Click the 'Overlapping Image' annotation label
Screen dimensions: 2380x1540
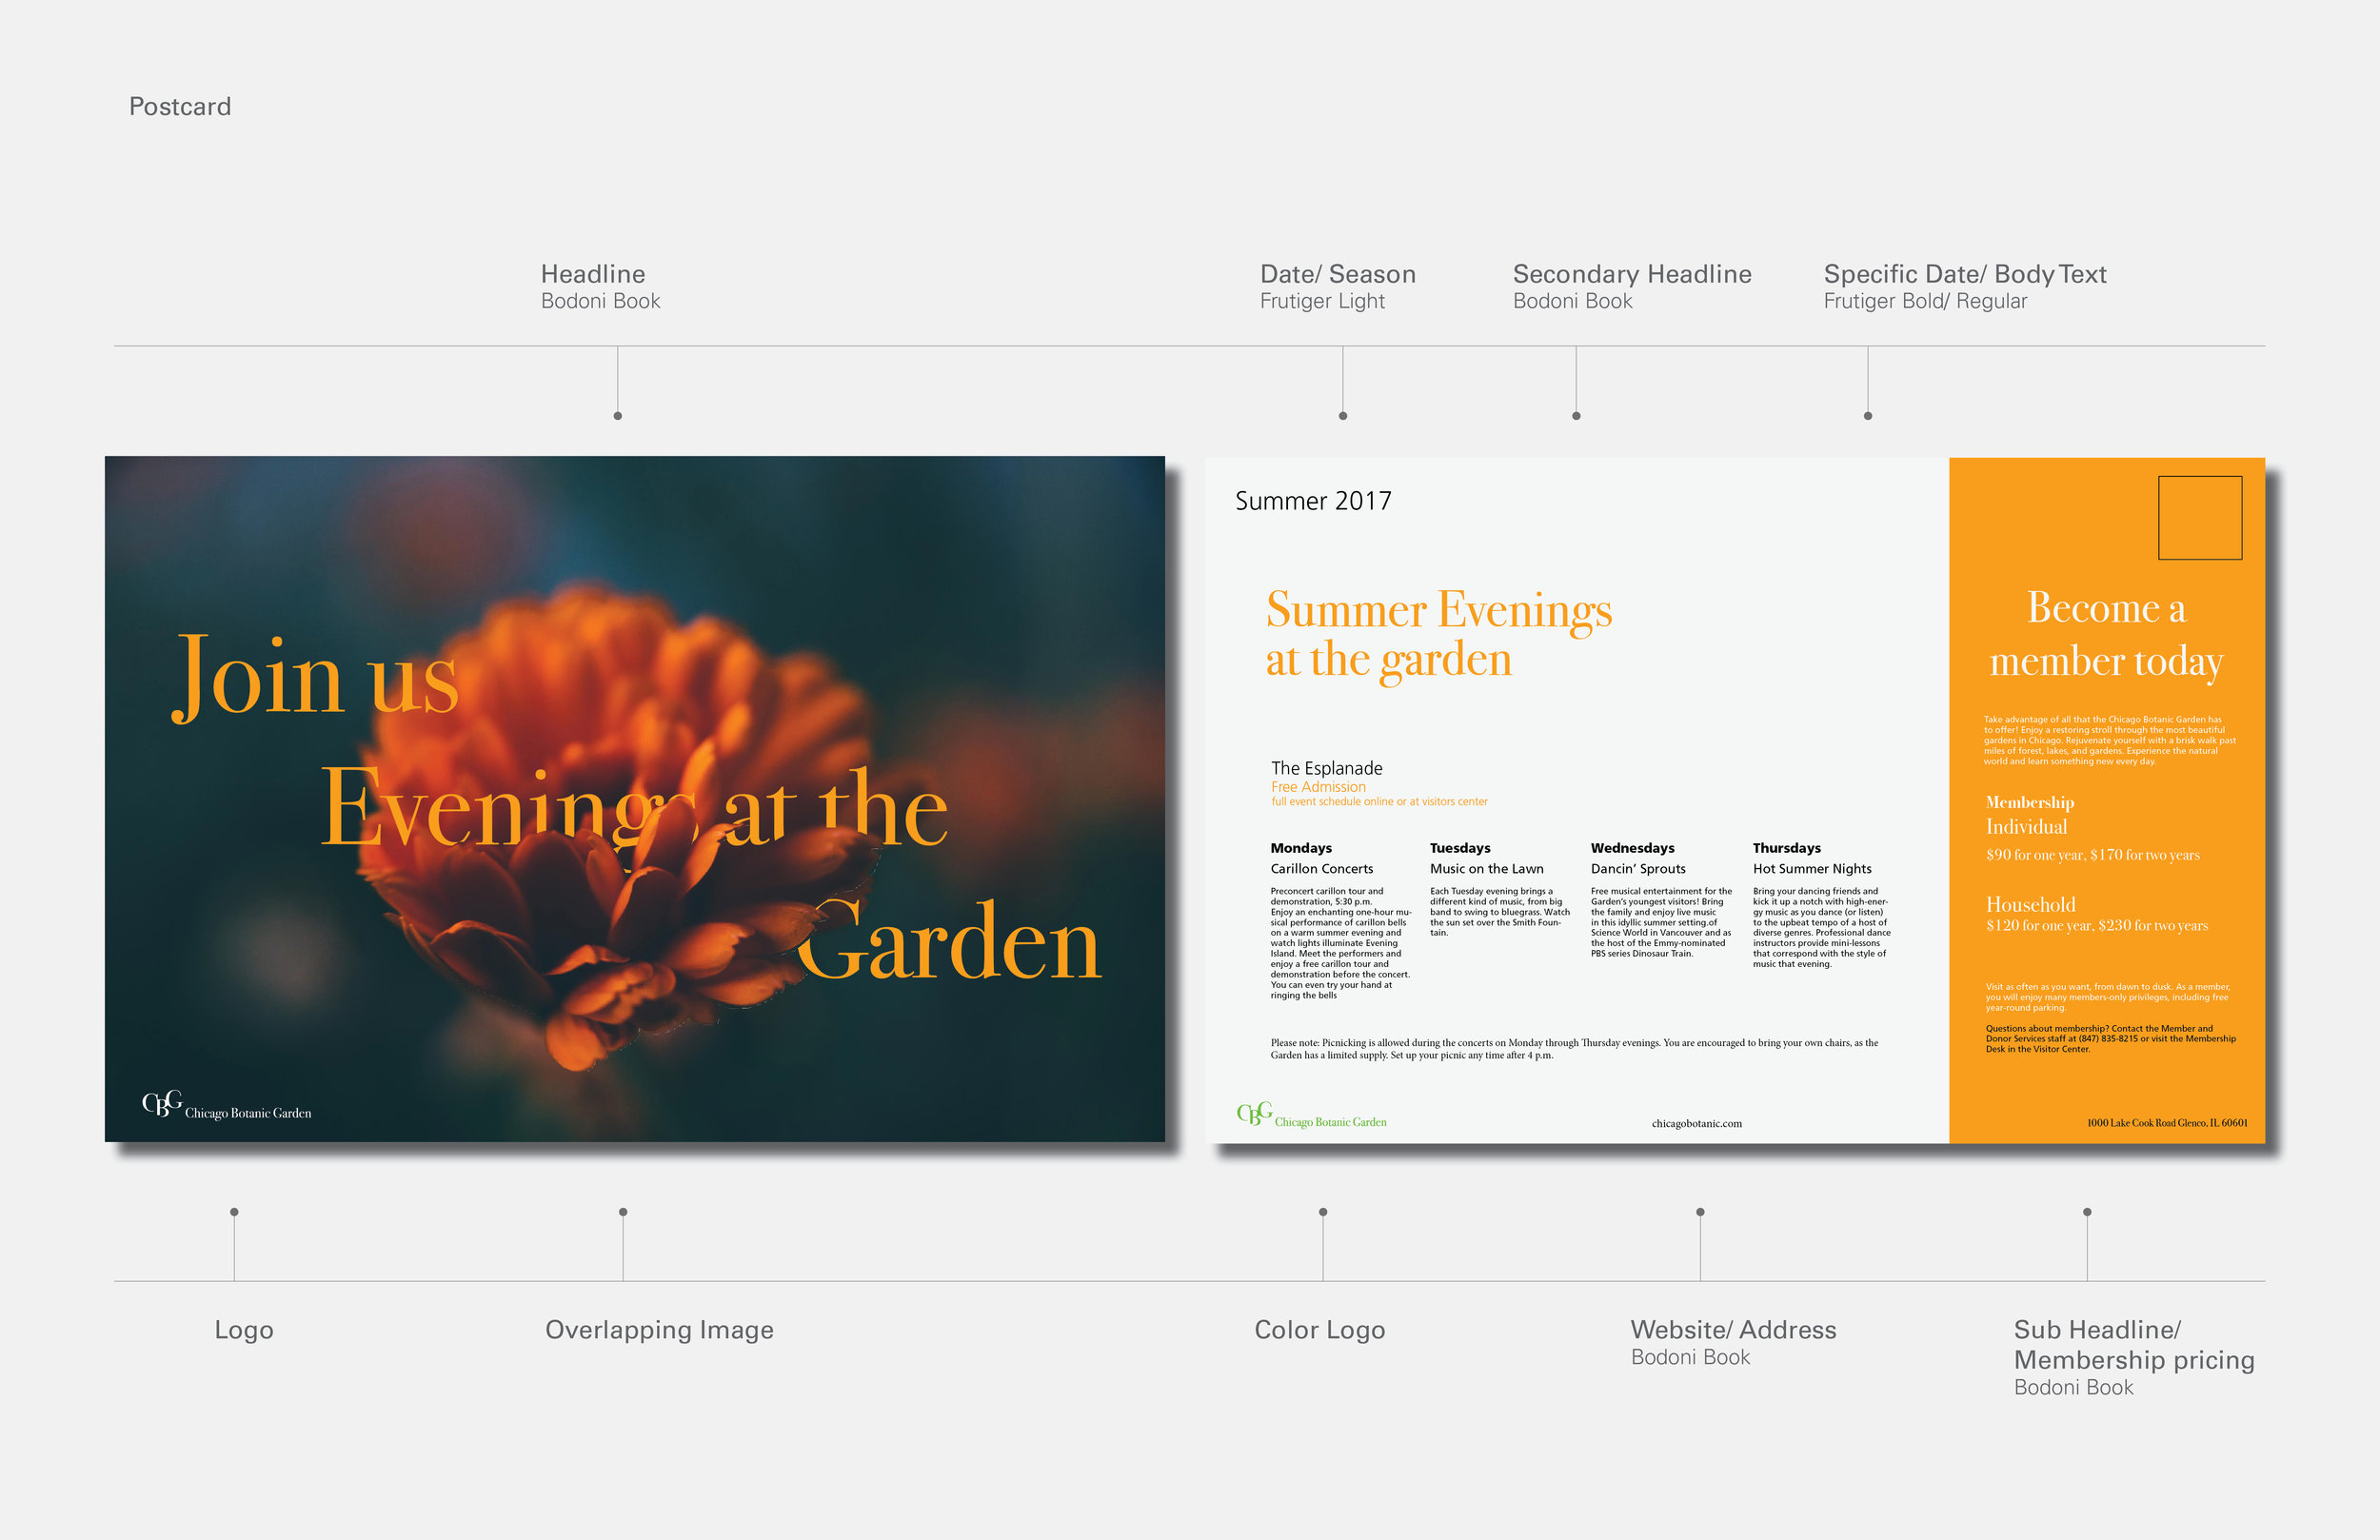pos(659,1330)
